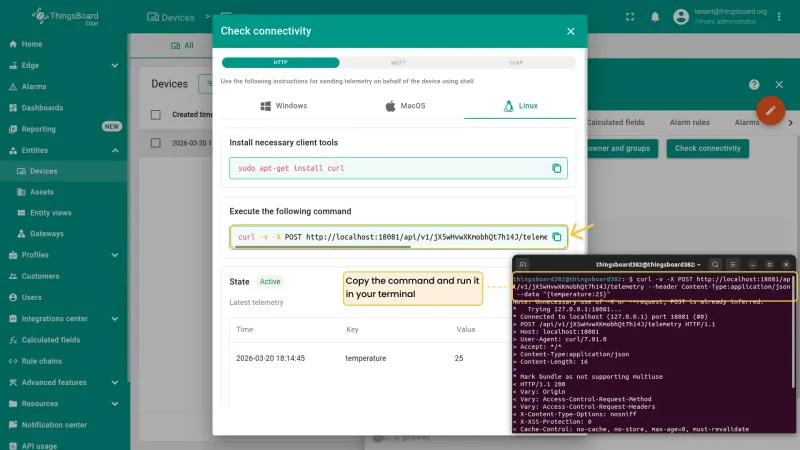Open Entity views in sidebar
800x450 pixels.
click(x=51, y=213)
